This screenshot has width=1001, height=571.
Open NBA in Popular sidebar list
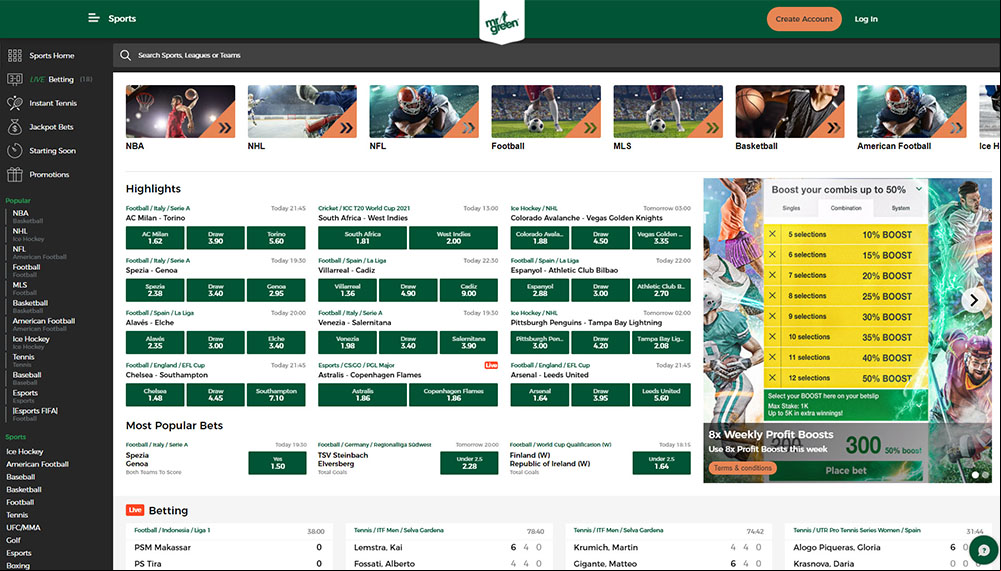[20, 213]
